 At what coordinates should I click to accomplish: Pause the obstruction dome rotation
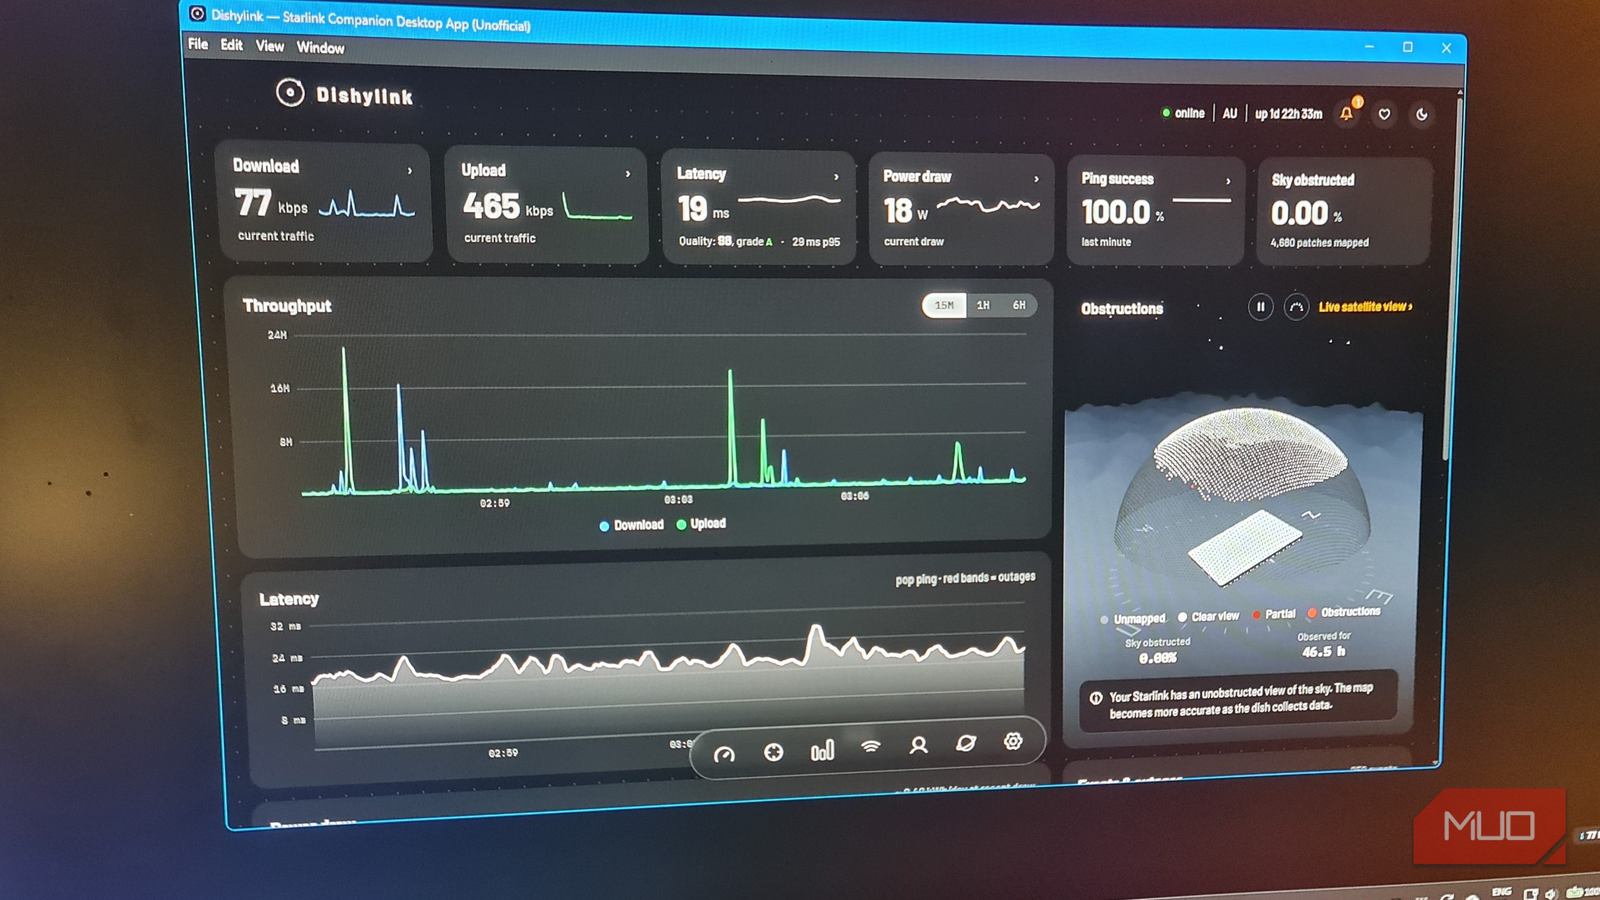(1260, 307)
